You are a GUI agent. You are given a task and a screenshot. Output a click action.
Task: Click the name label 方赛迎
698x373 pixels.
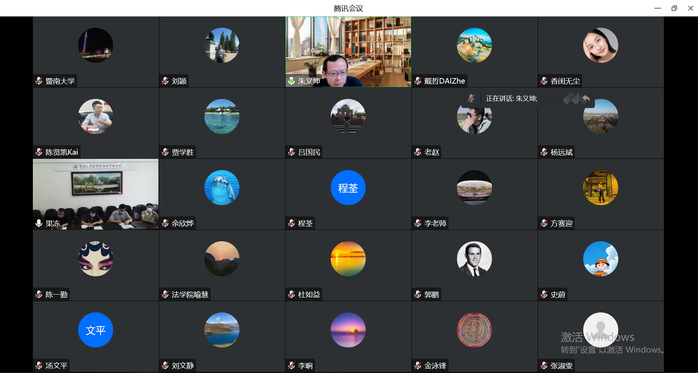[x=561, y=223]
